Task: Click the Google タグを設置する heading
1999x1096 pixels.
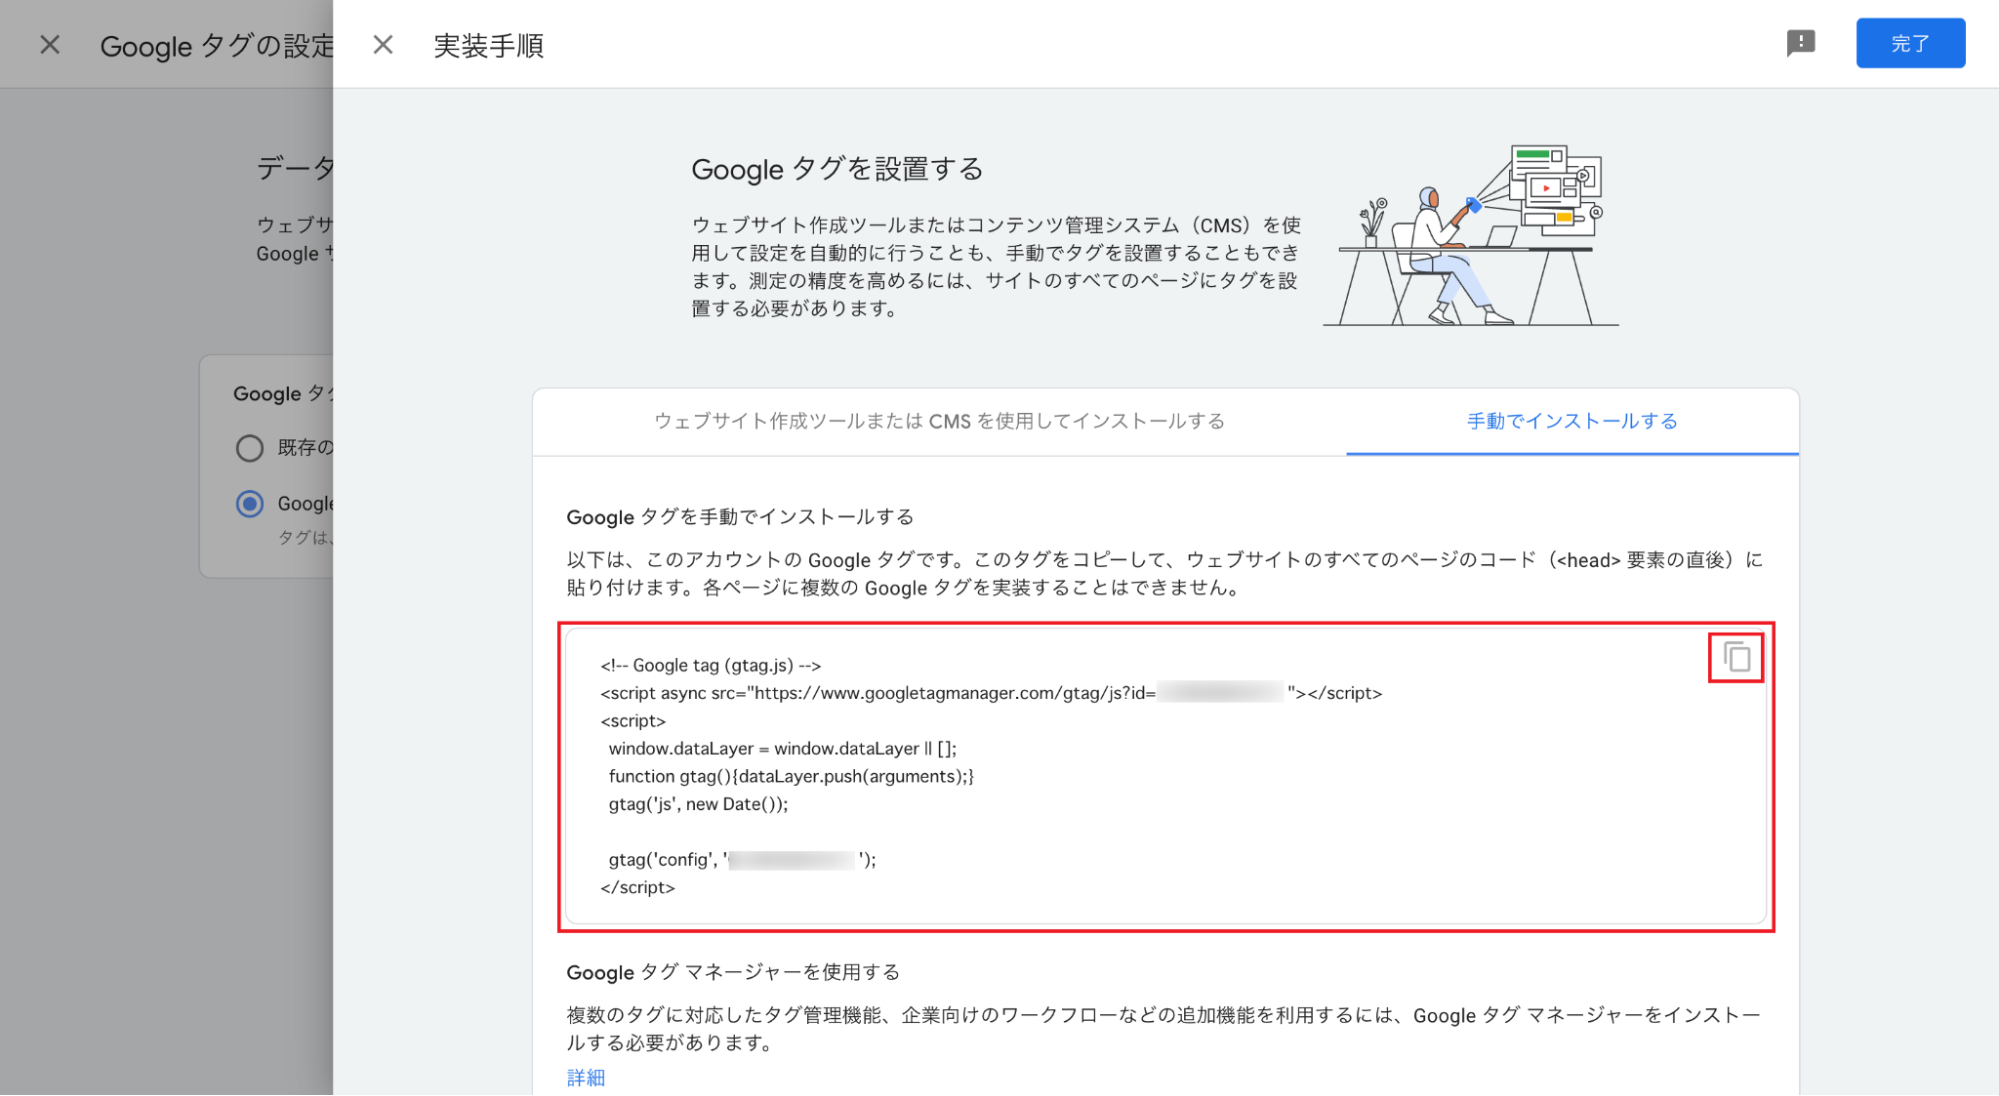Action: (837, 169)
